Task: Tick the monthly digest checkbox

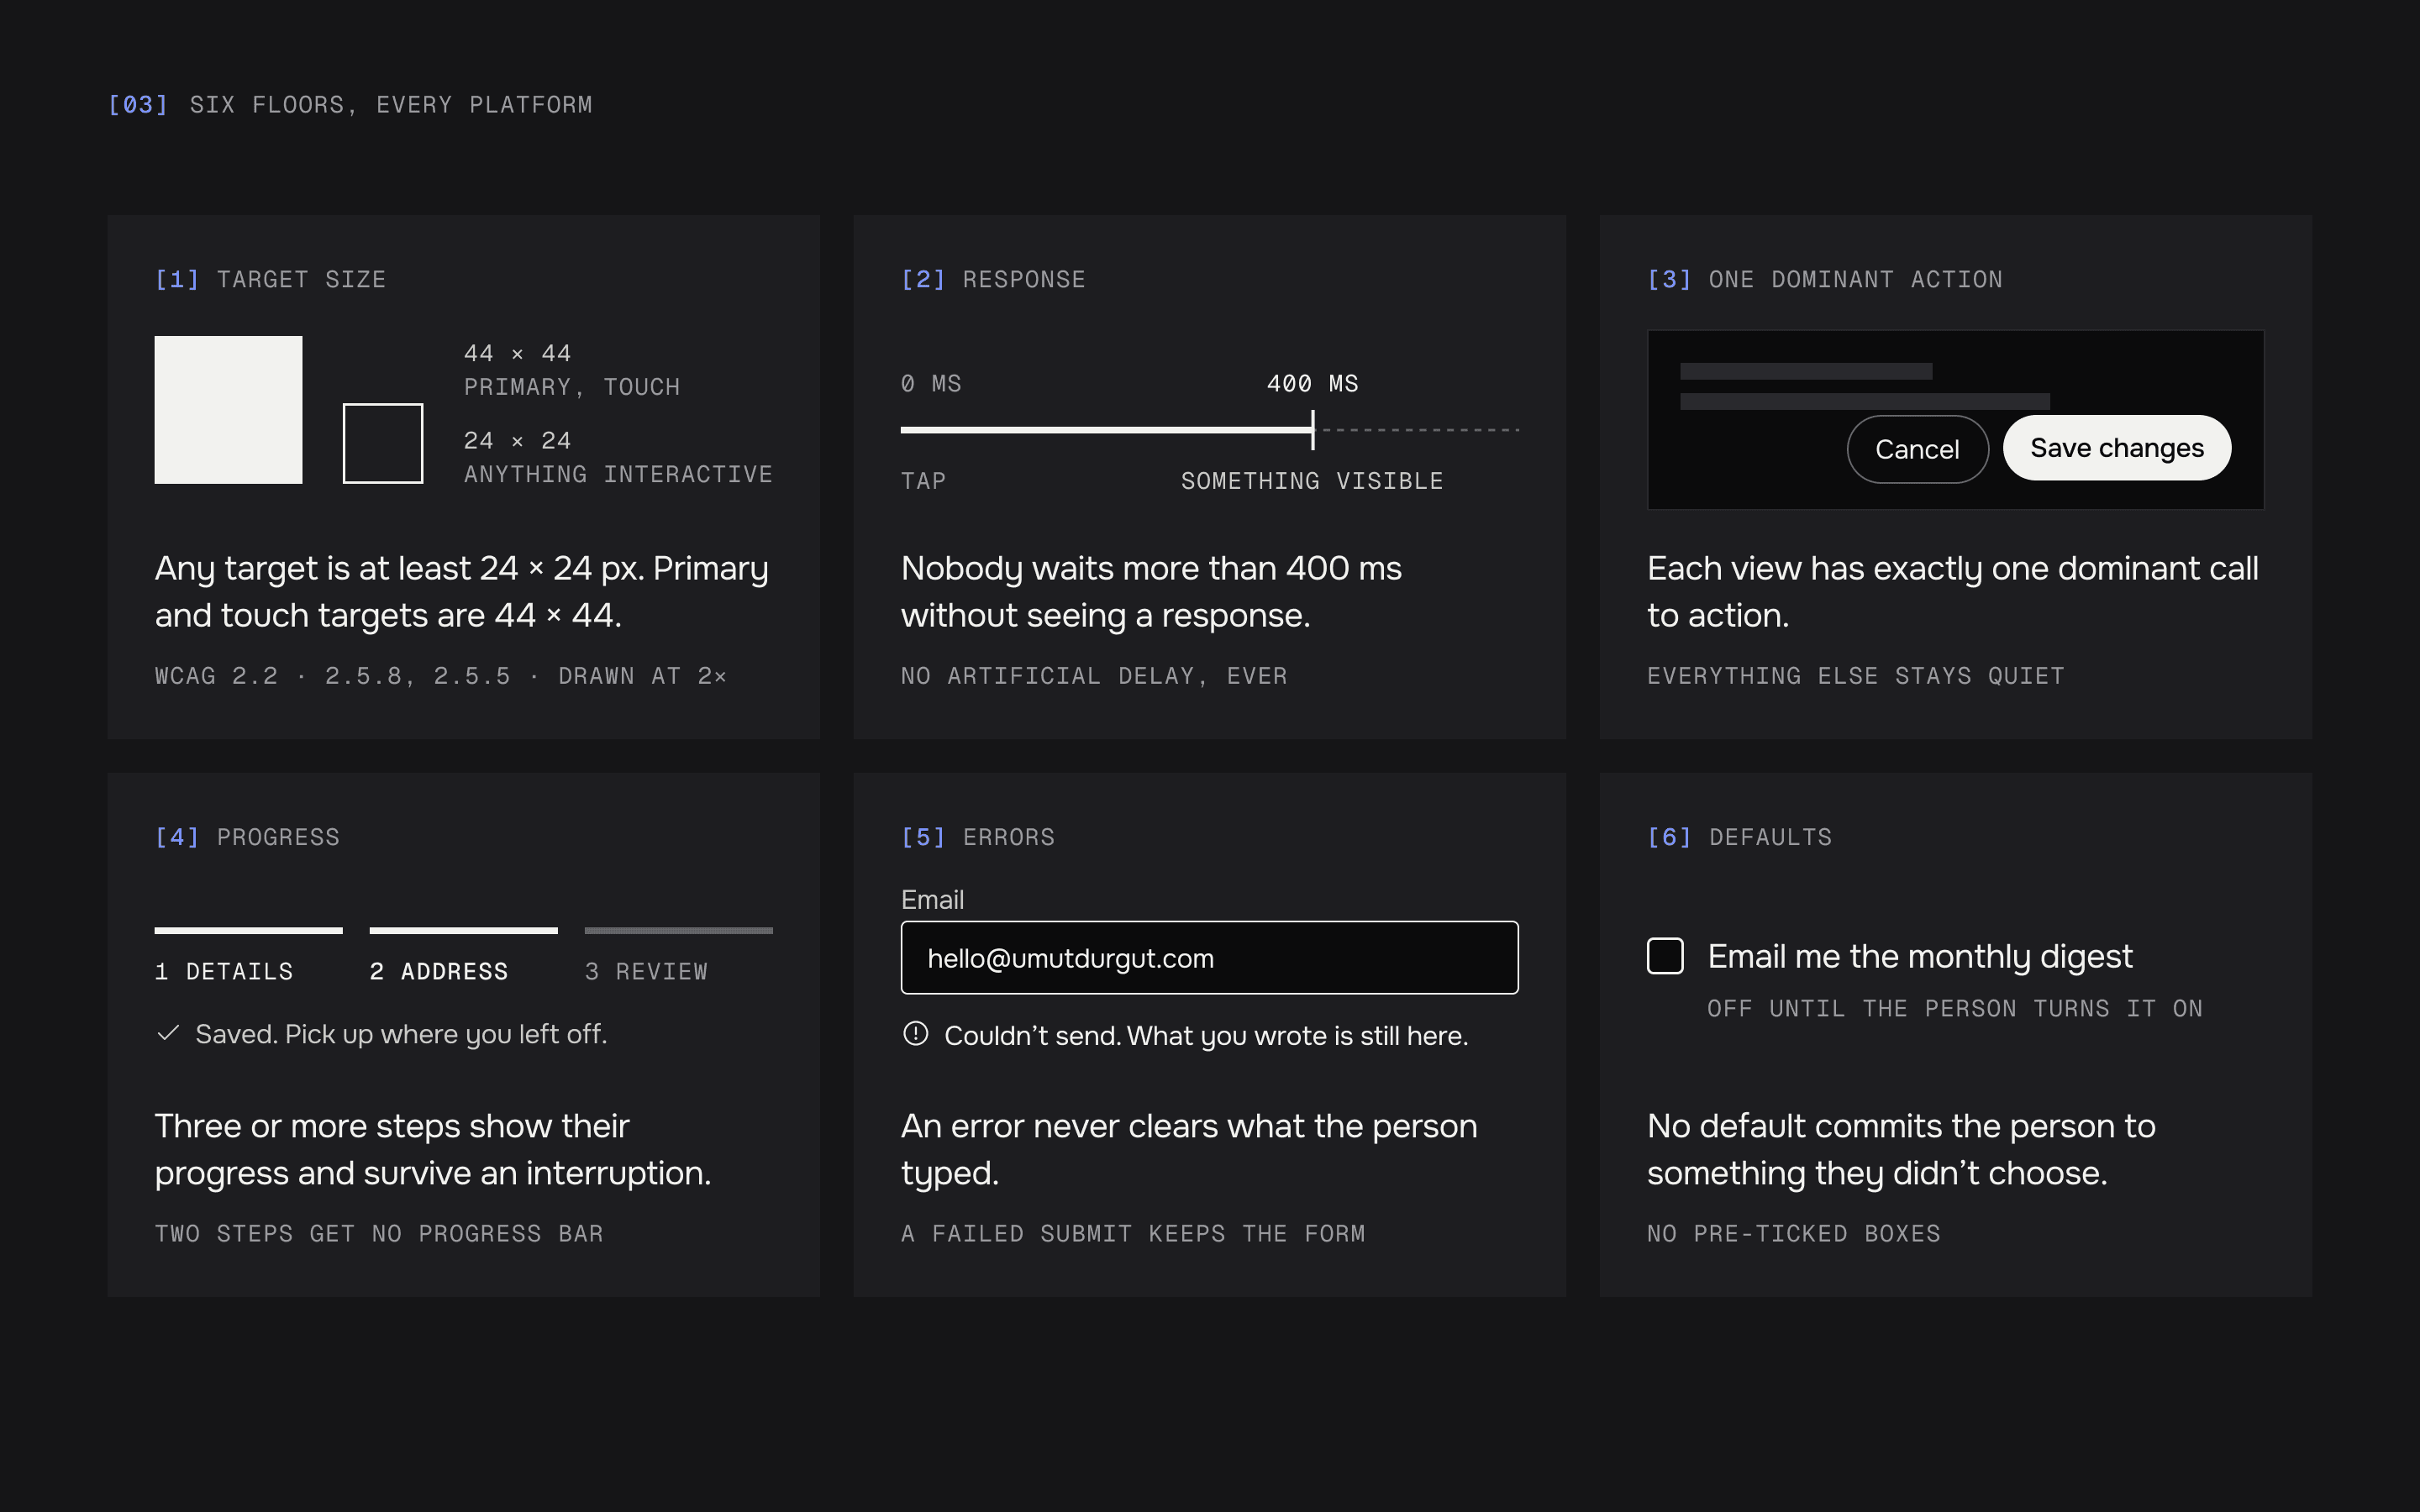Action: (1665, 956)
